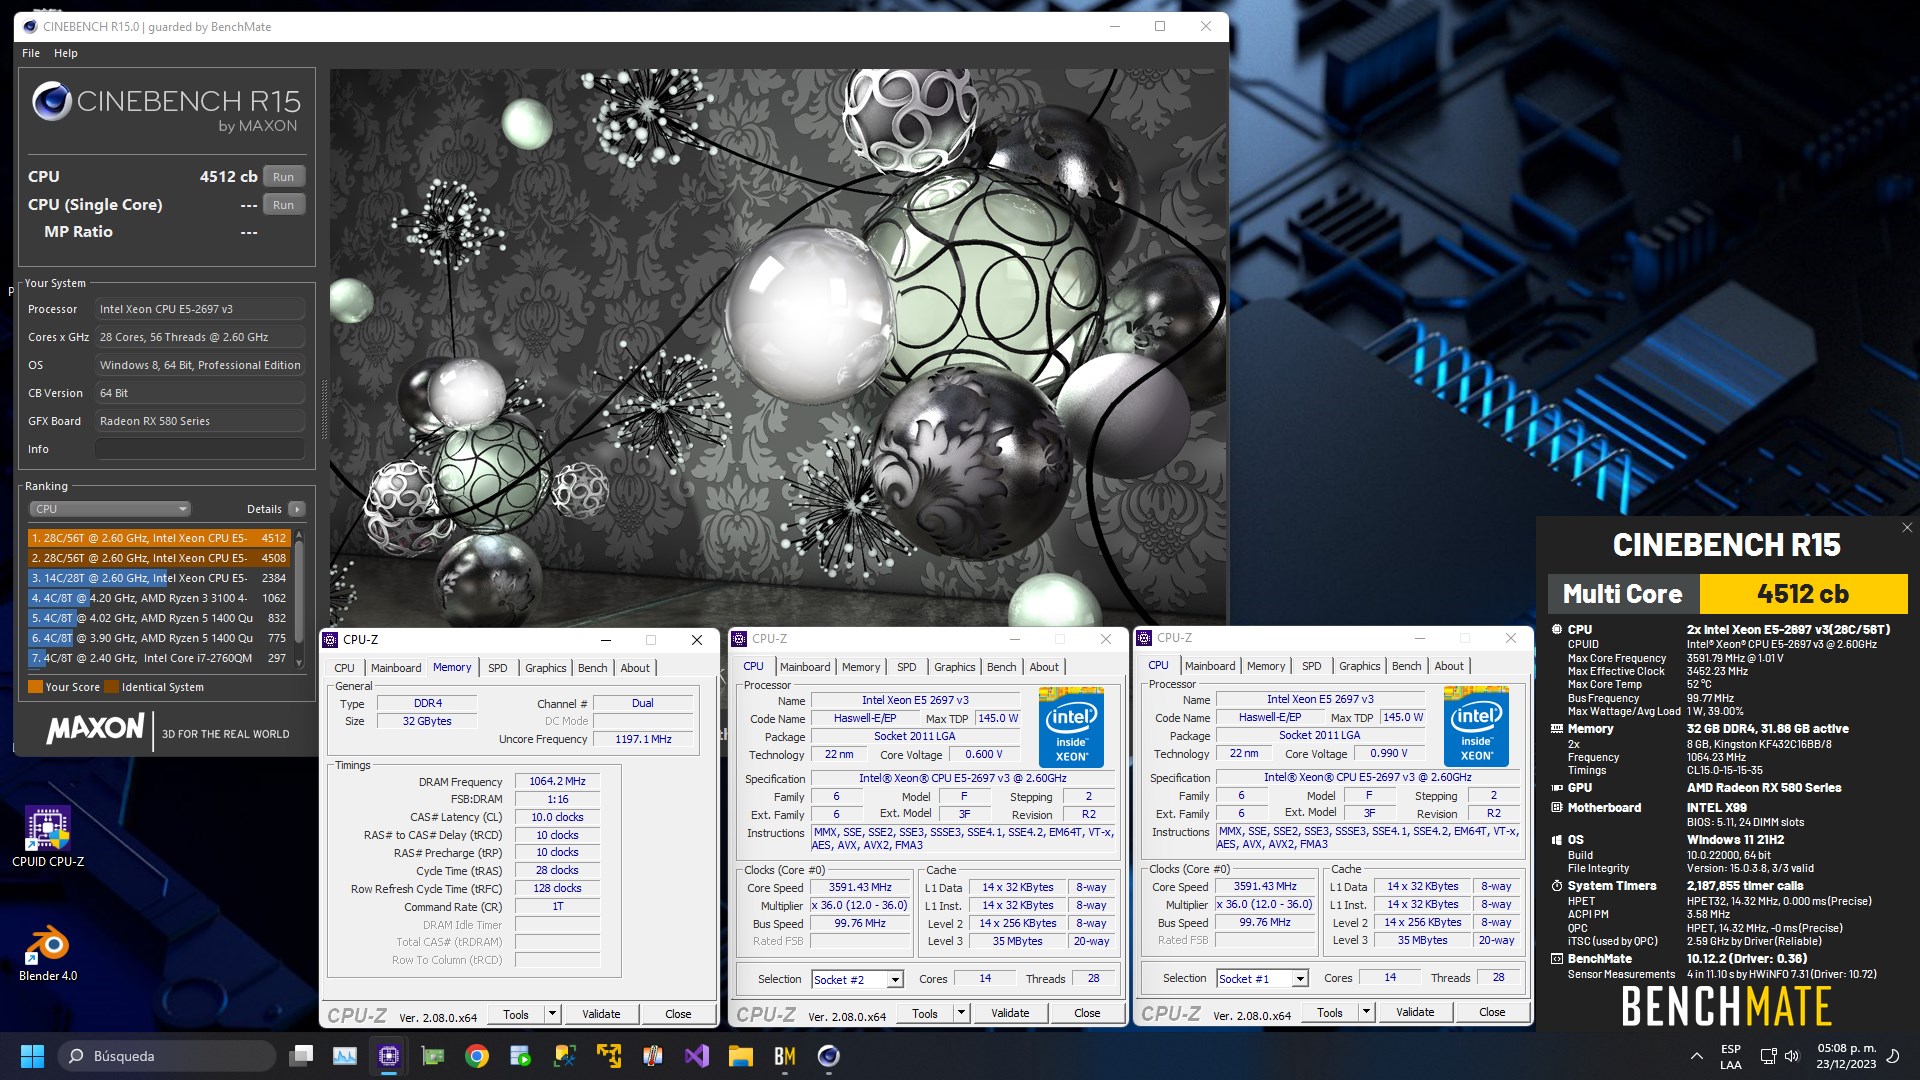Click Validate in Socket #1 CPU-Z window

click(x=1415, y=1012)
